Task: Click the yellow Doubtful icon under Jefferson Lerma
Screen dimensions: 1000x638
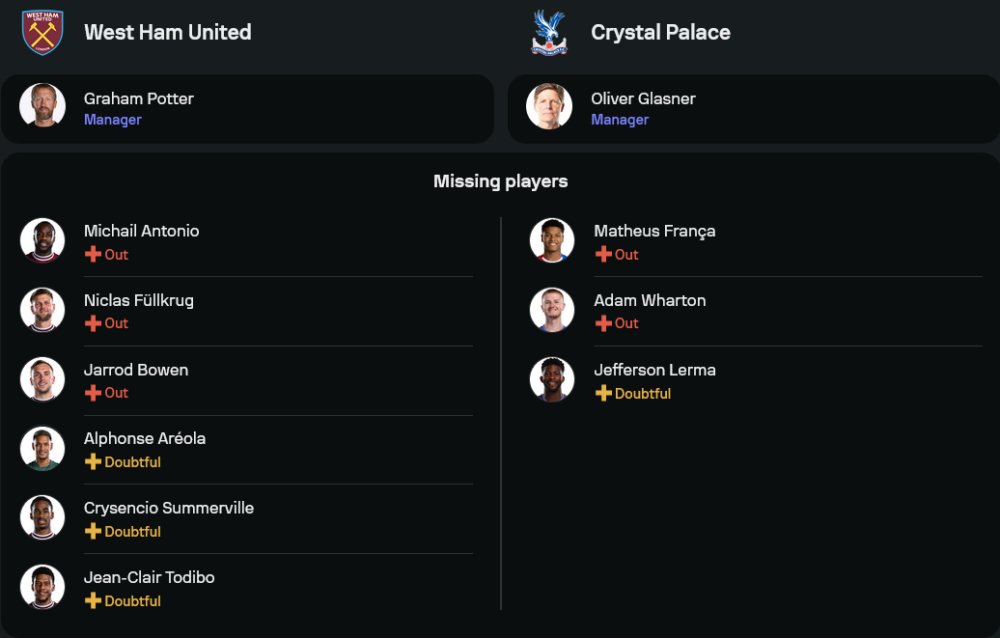Action: (x=603, y=393)
